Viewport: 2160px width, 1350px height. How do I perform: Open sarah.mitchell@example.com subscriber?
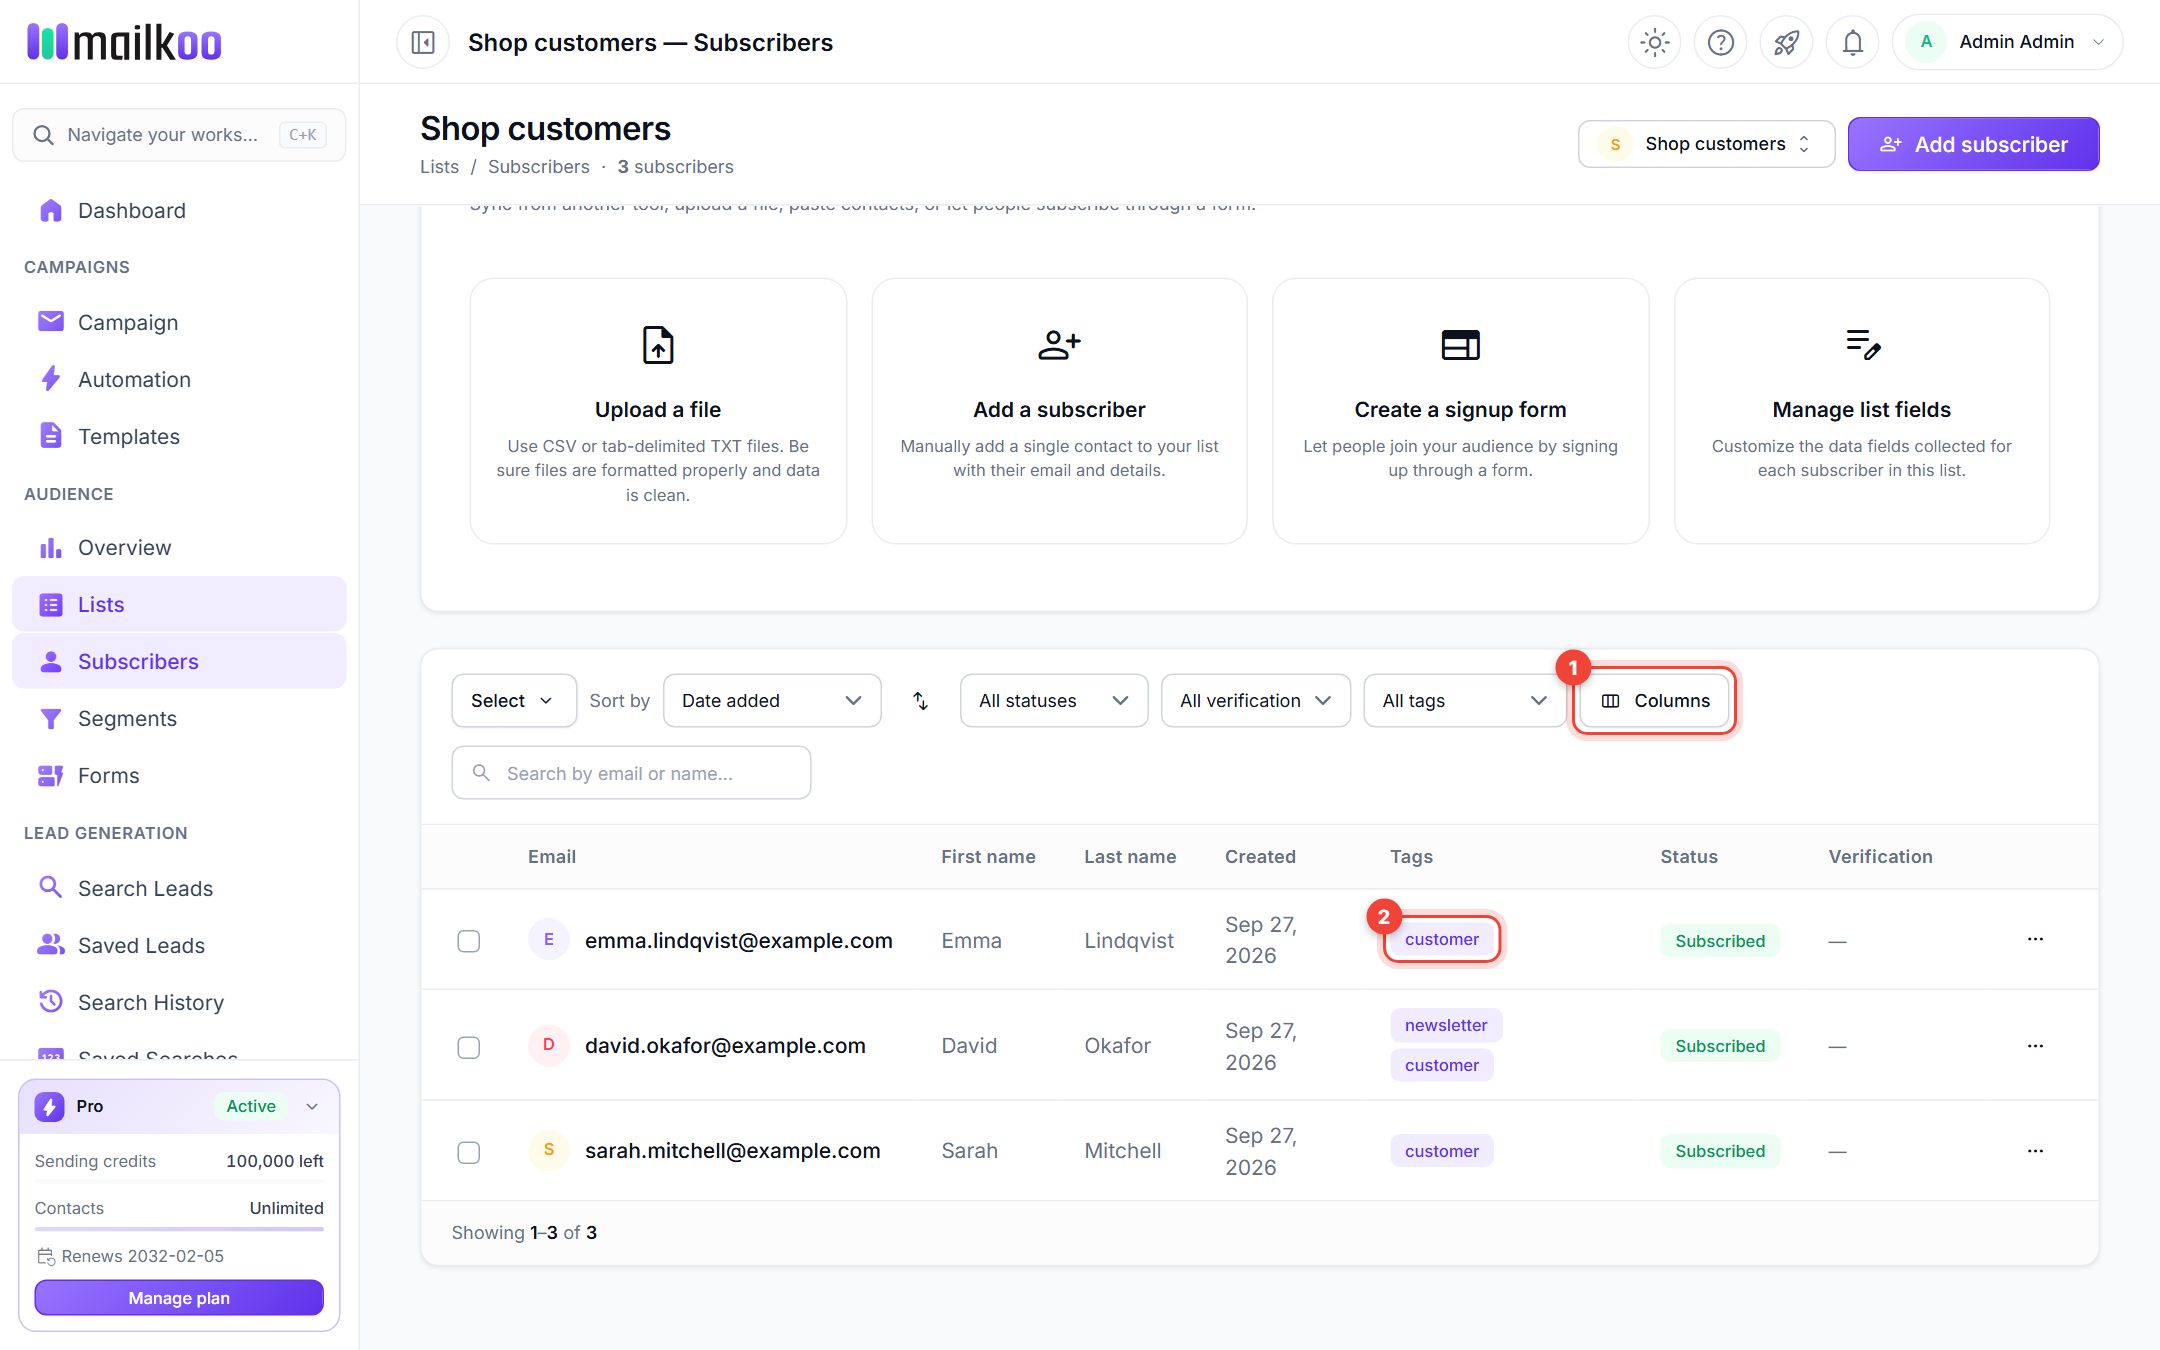(732, 1151)
